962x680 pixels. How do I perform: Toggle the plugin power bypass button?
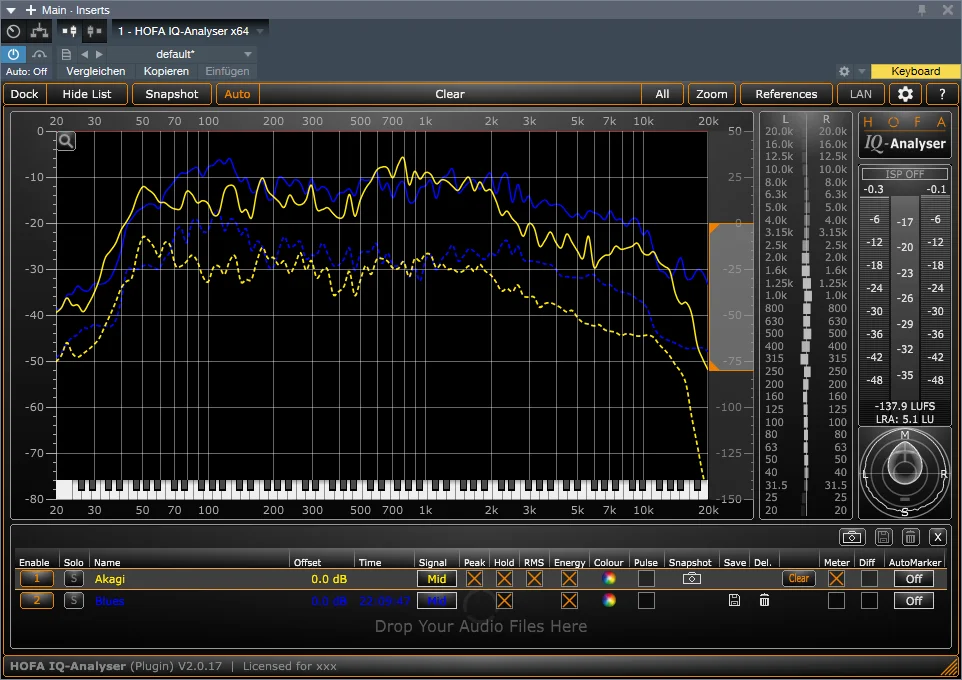point(13,54)
